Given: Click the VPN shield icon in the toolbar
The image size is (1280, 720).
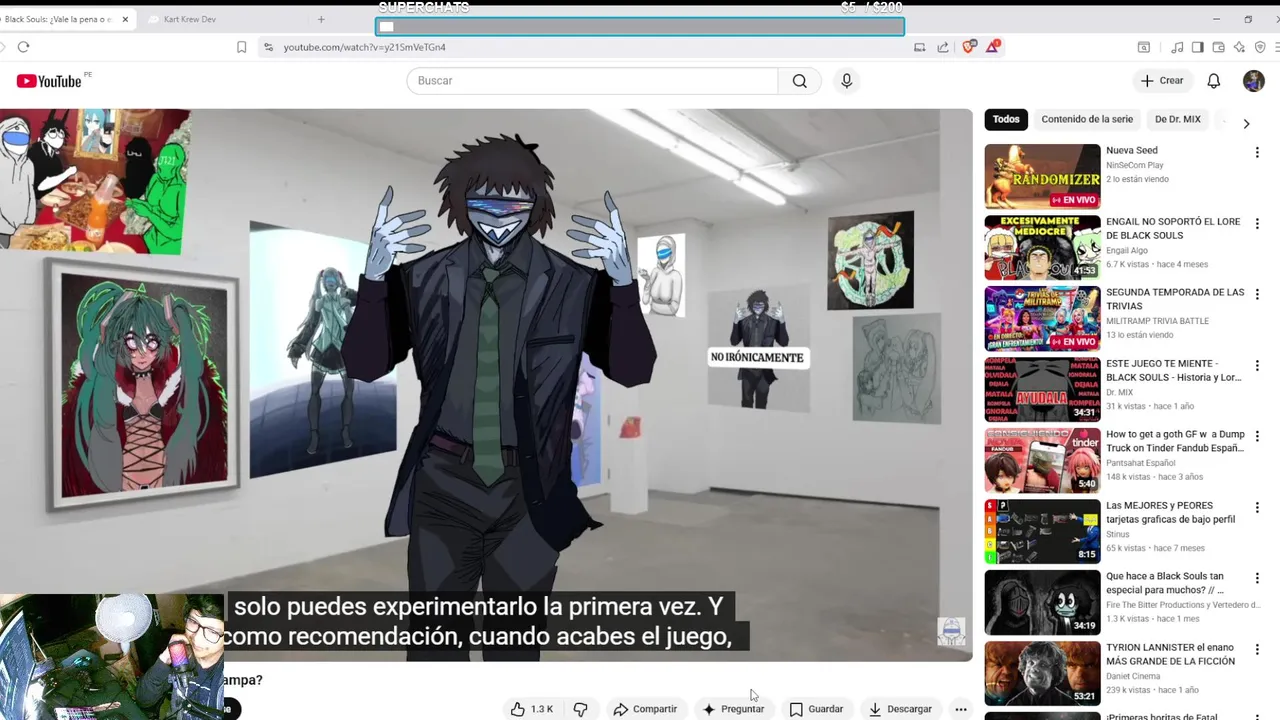Looking at the screenshot, I should (1260, 47).
